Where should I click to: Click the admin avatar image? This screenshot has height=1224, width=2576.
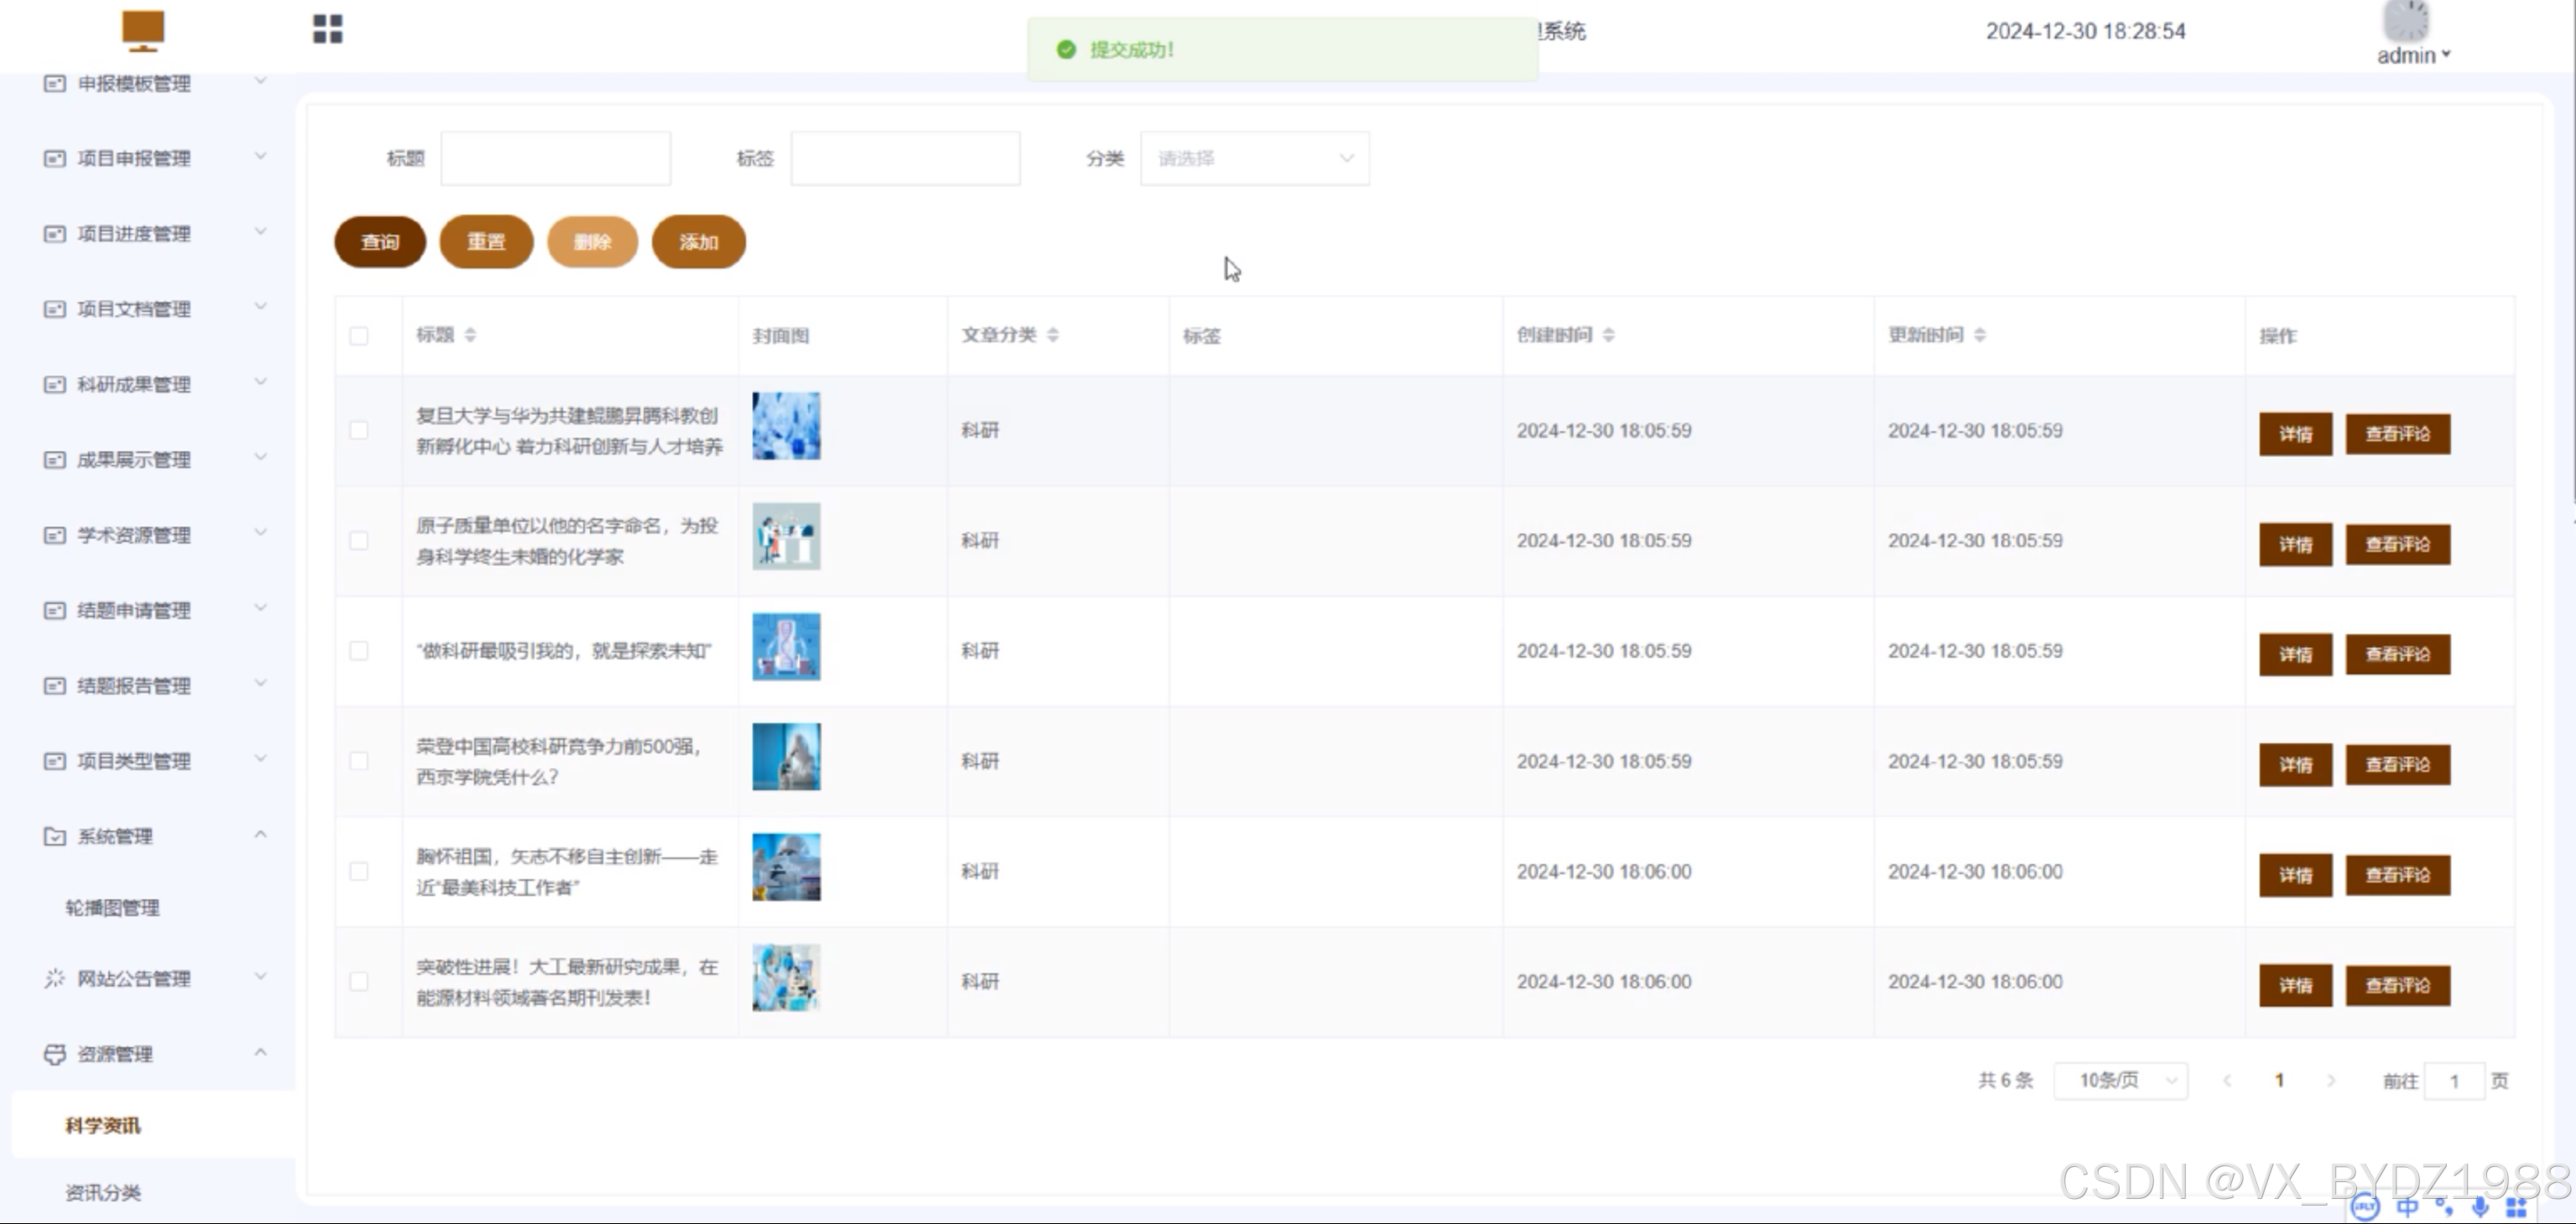[x=2406, y=20]
